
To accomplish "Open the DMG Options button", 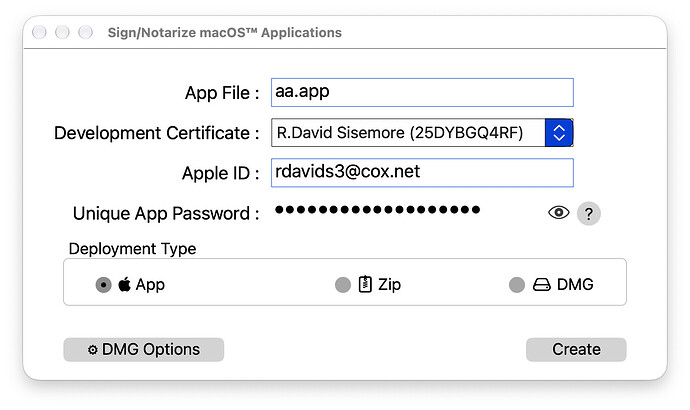I will 143,350.
